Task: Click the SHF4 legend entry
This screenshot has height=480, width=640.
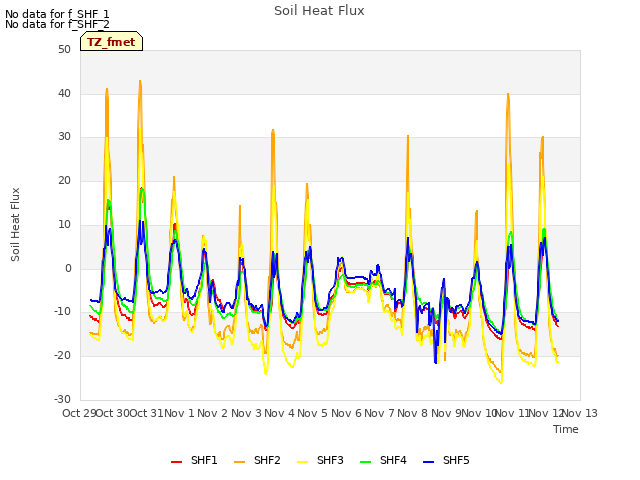Action: coord(383,460)
